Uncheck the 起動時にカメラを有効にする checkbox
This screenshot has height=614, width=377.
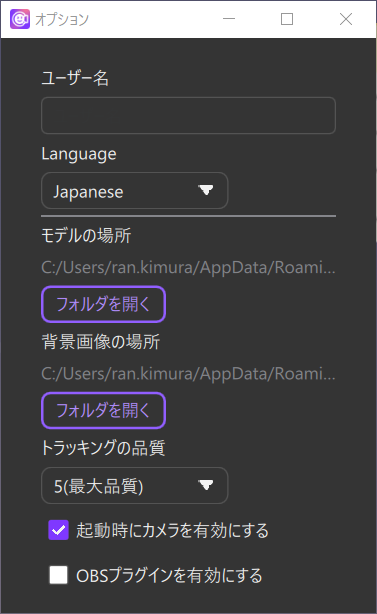click(58, 530)
